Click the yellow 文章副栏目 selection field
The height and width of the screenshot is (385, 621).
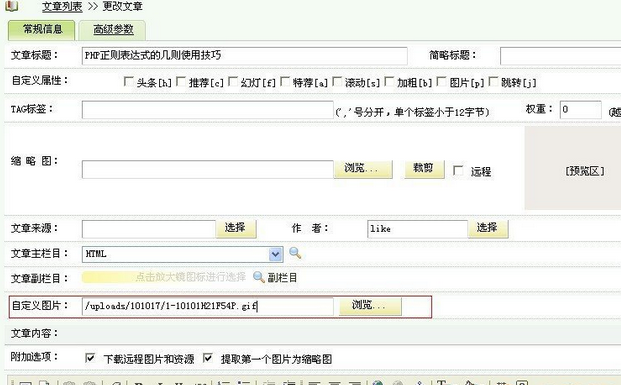click(x=164, y=277)
